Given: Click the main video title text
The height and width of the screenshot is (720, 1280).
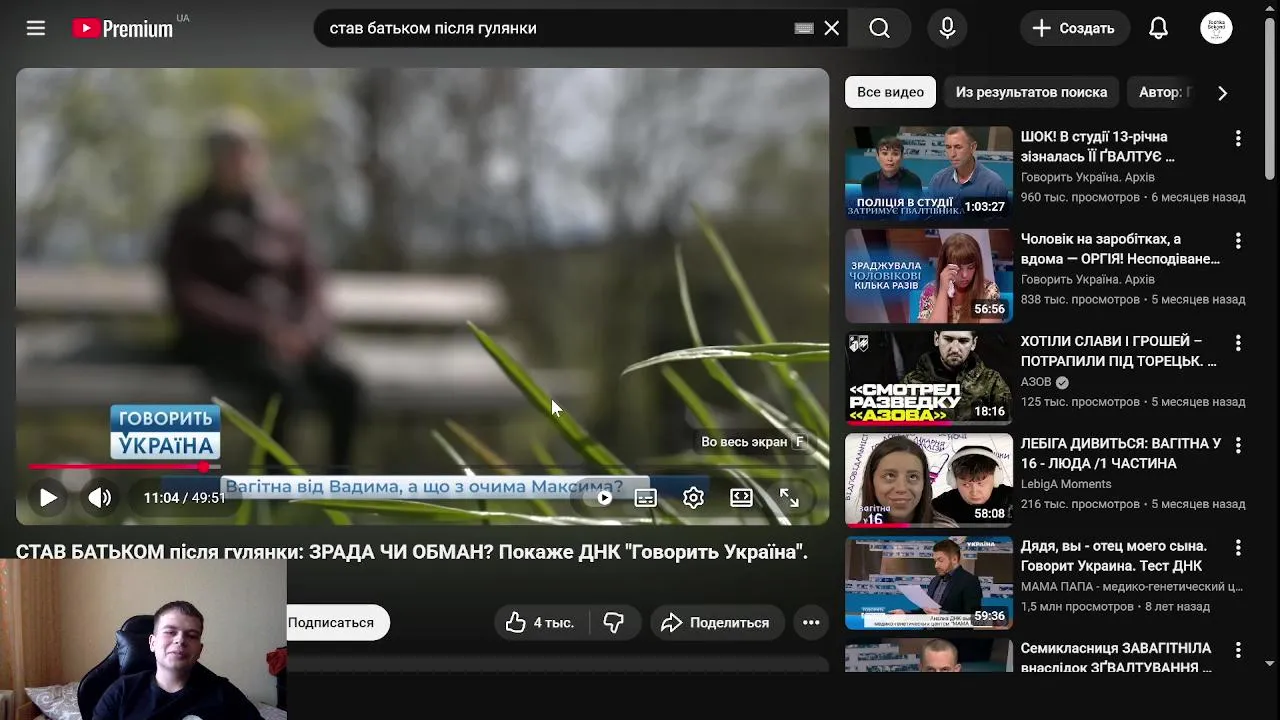Looking at the screenshot, I should (x=411, y=551).
